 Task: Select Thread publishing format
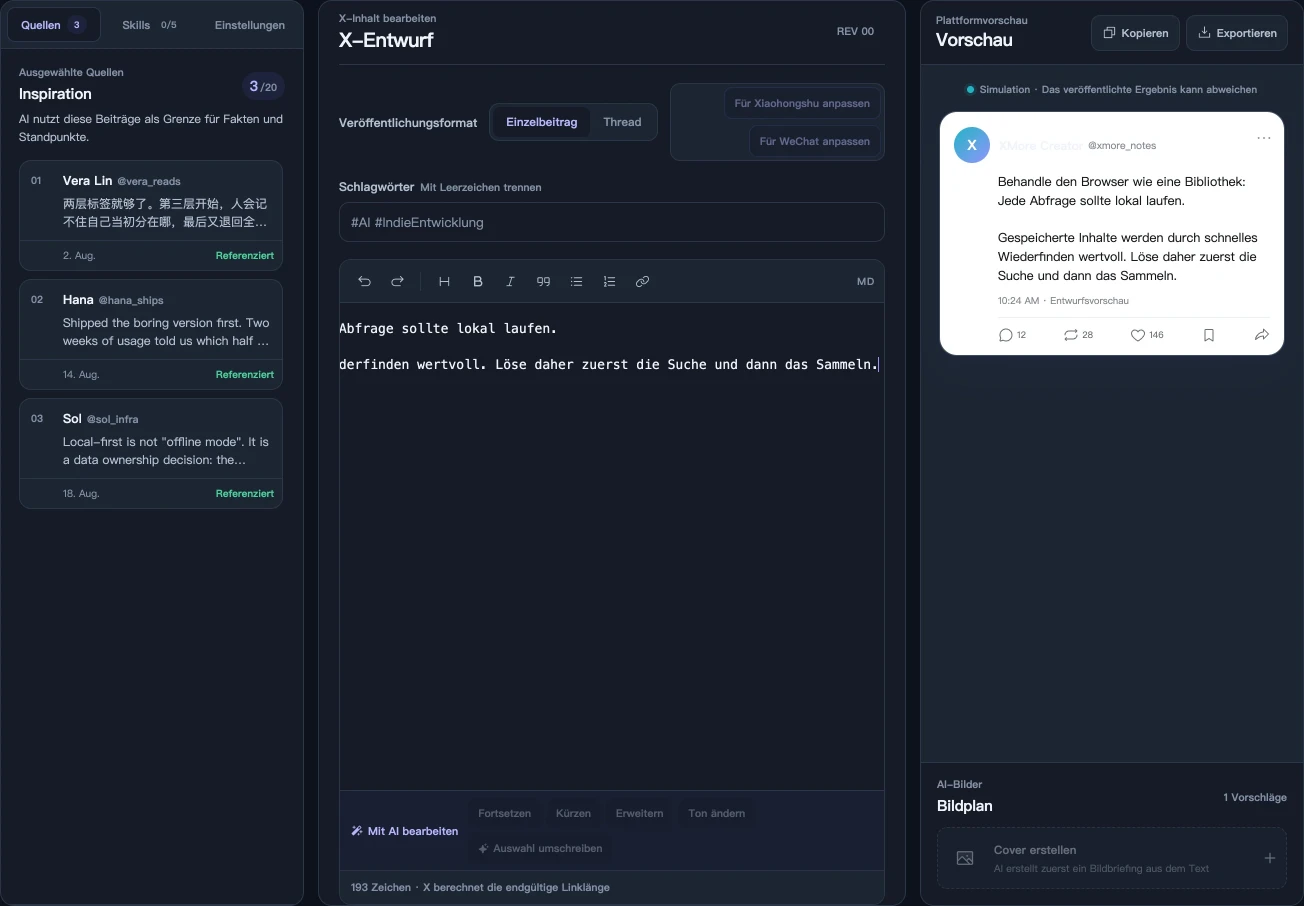pos(622,122)
